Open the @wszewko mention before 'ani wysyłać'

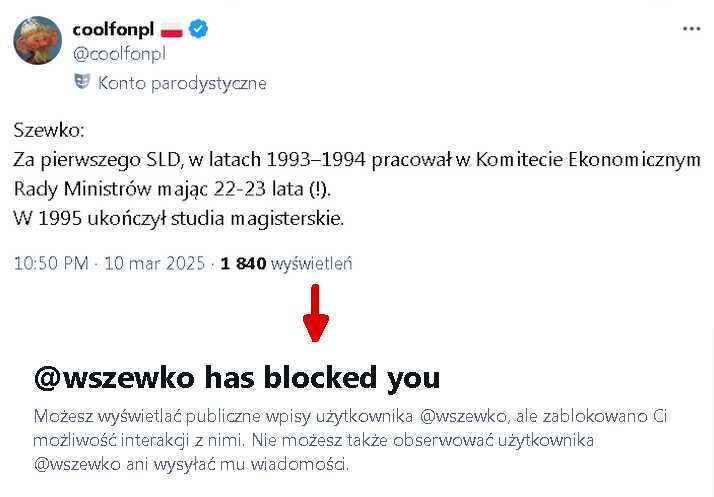tap(77, 464)
